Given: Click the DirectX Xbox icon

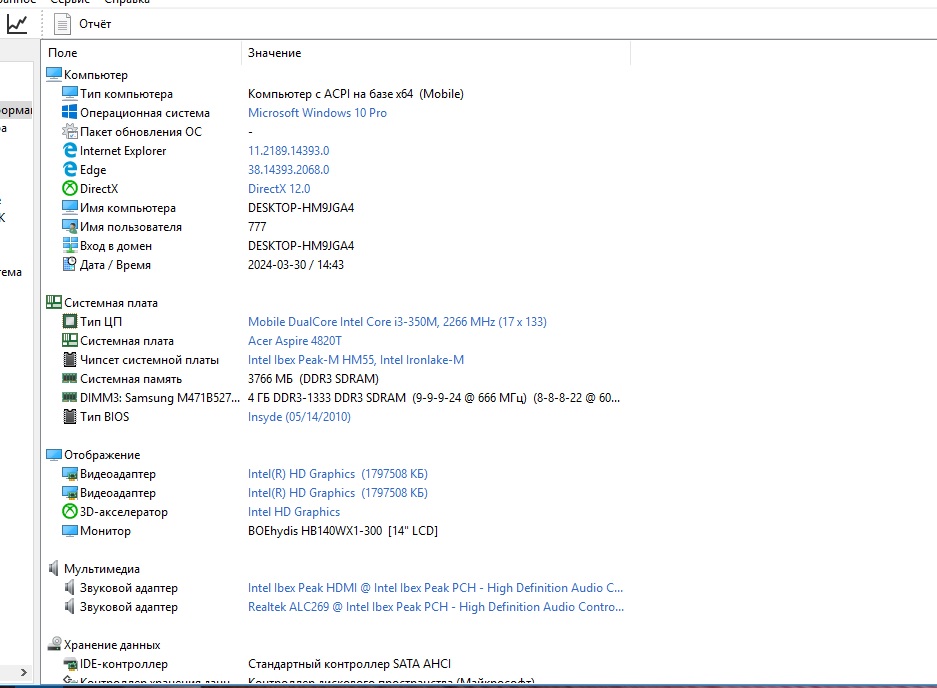Looking at the screenshot, I should (x=70, y=189).
